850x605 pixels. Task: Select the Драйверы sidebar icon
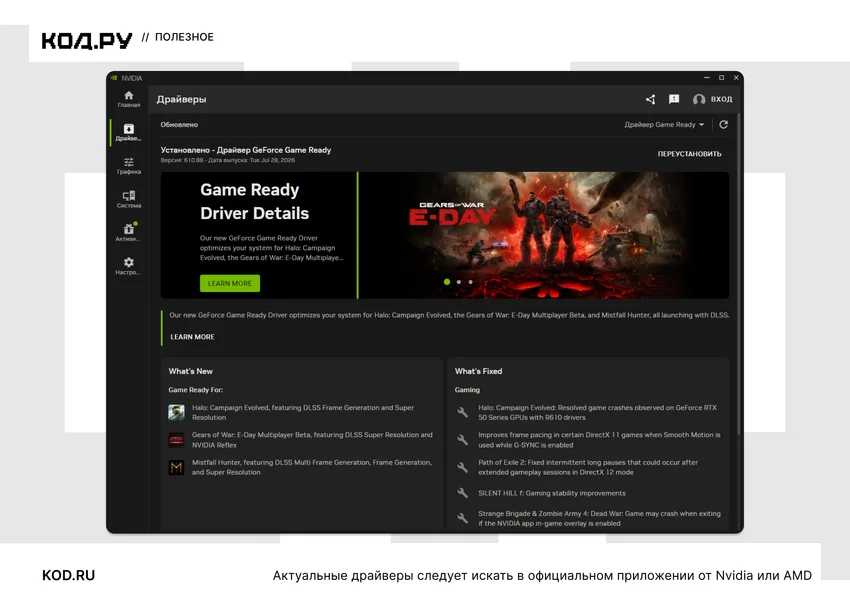128,132
